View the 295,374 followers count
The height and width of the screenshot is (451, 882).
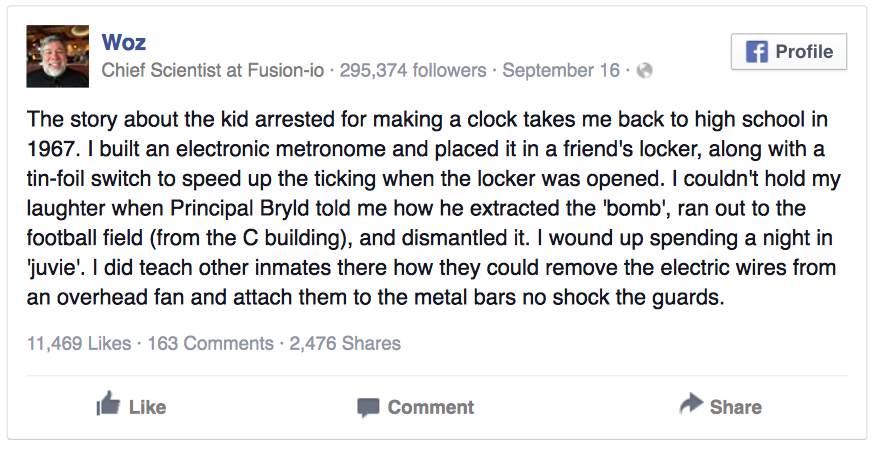tap(413, 71)
